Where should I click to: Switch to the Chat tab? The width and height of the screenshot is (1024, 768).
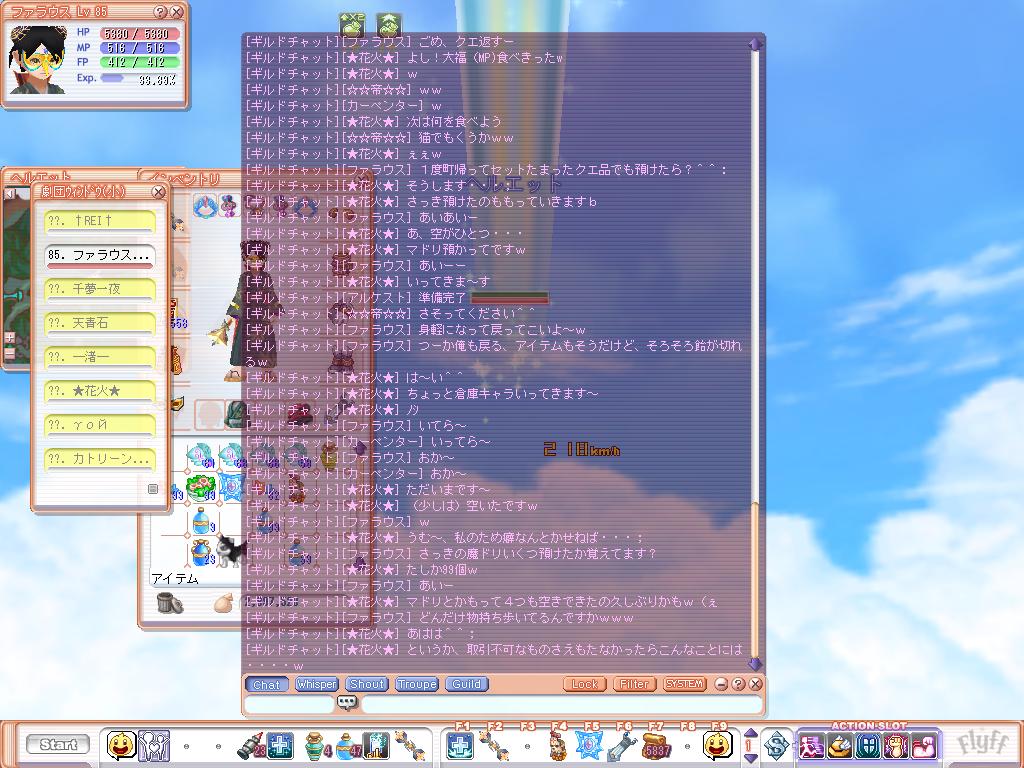[x=266, y=684]
